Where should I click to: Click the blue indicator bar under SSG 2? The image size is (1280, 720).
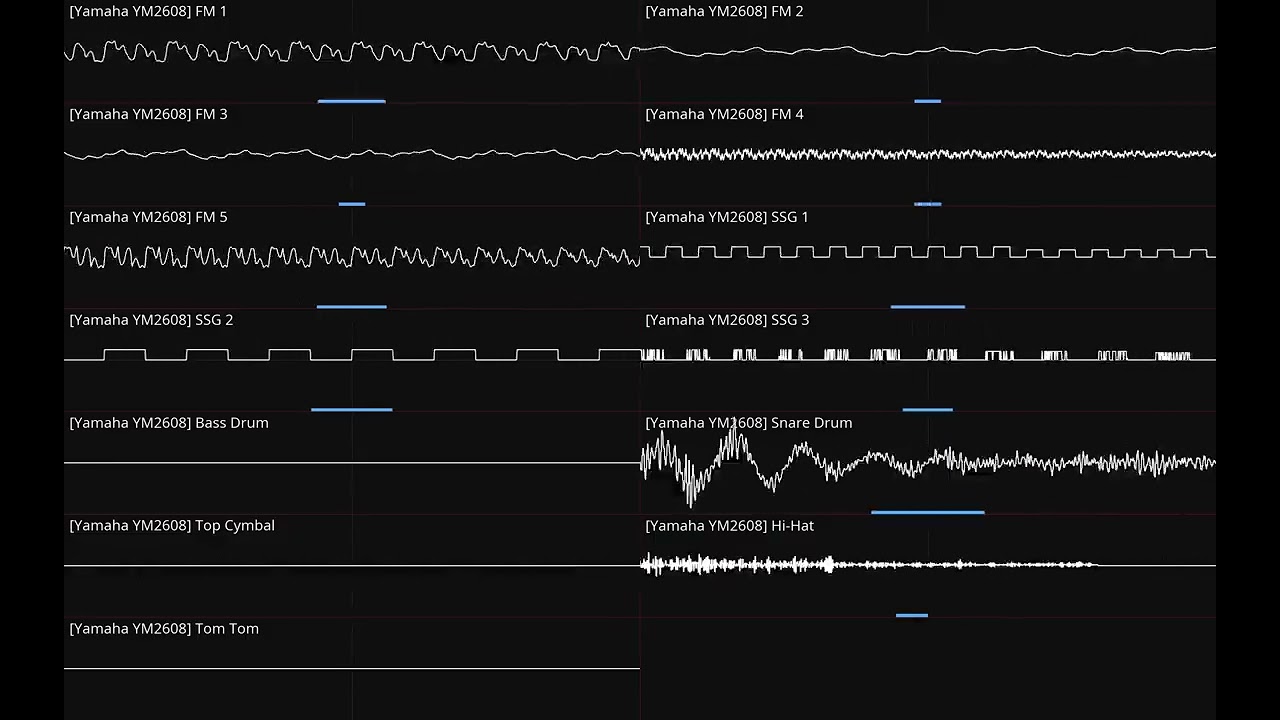pos(352,410)
